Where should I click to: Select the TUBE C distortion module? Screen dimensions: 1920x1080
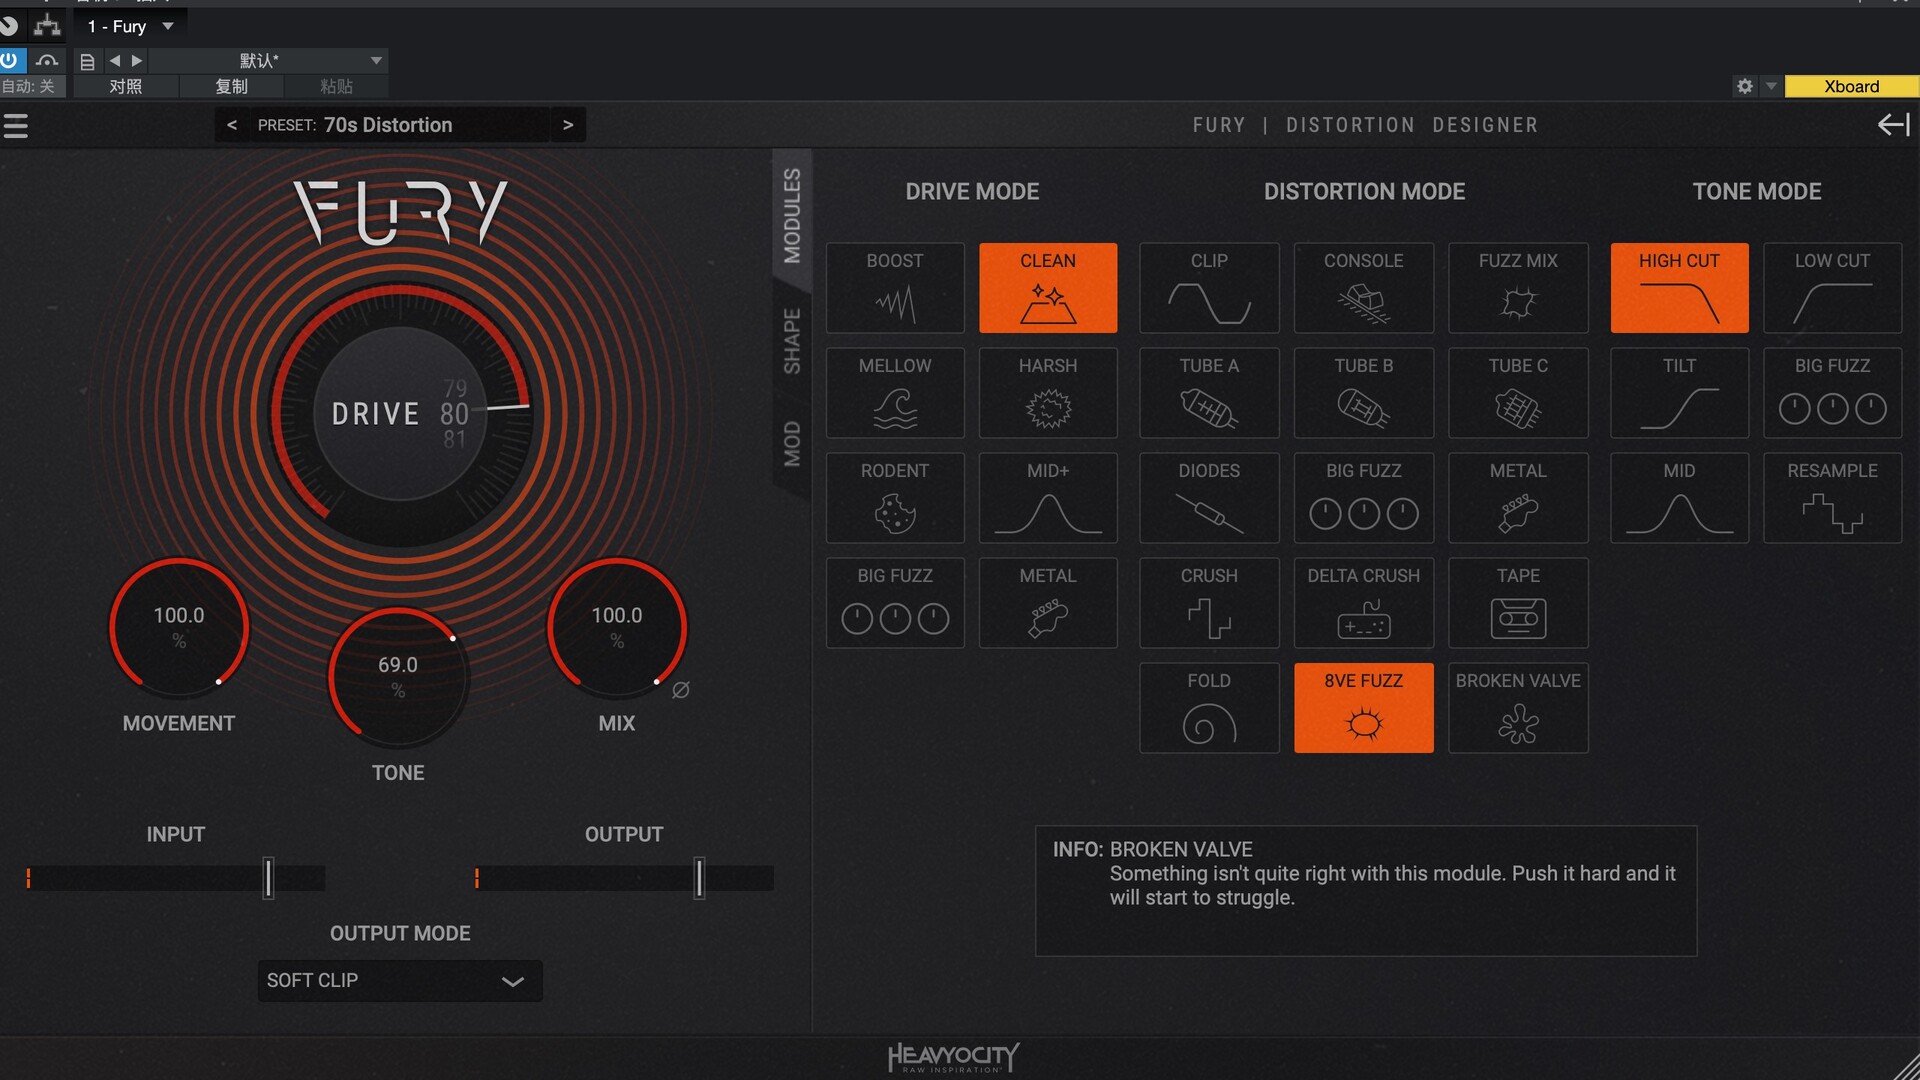tap(1518, 393)
